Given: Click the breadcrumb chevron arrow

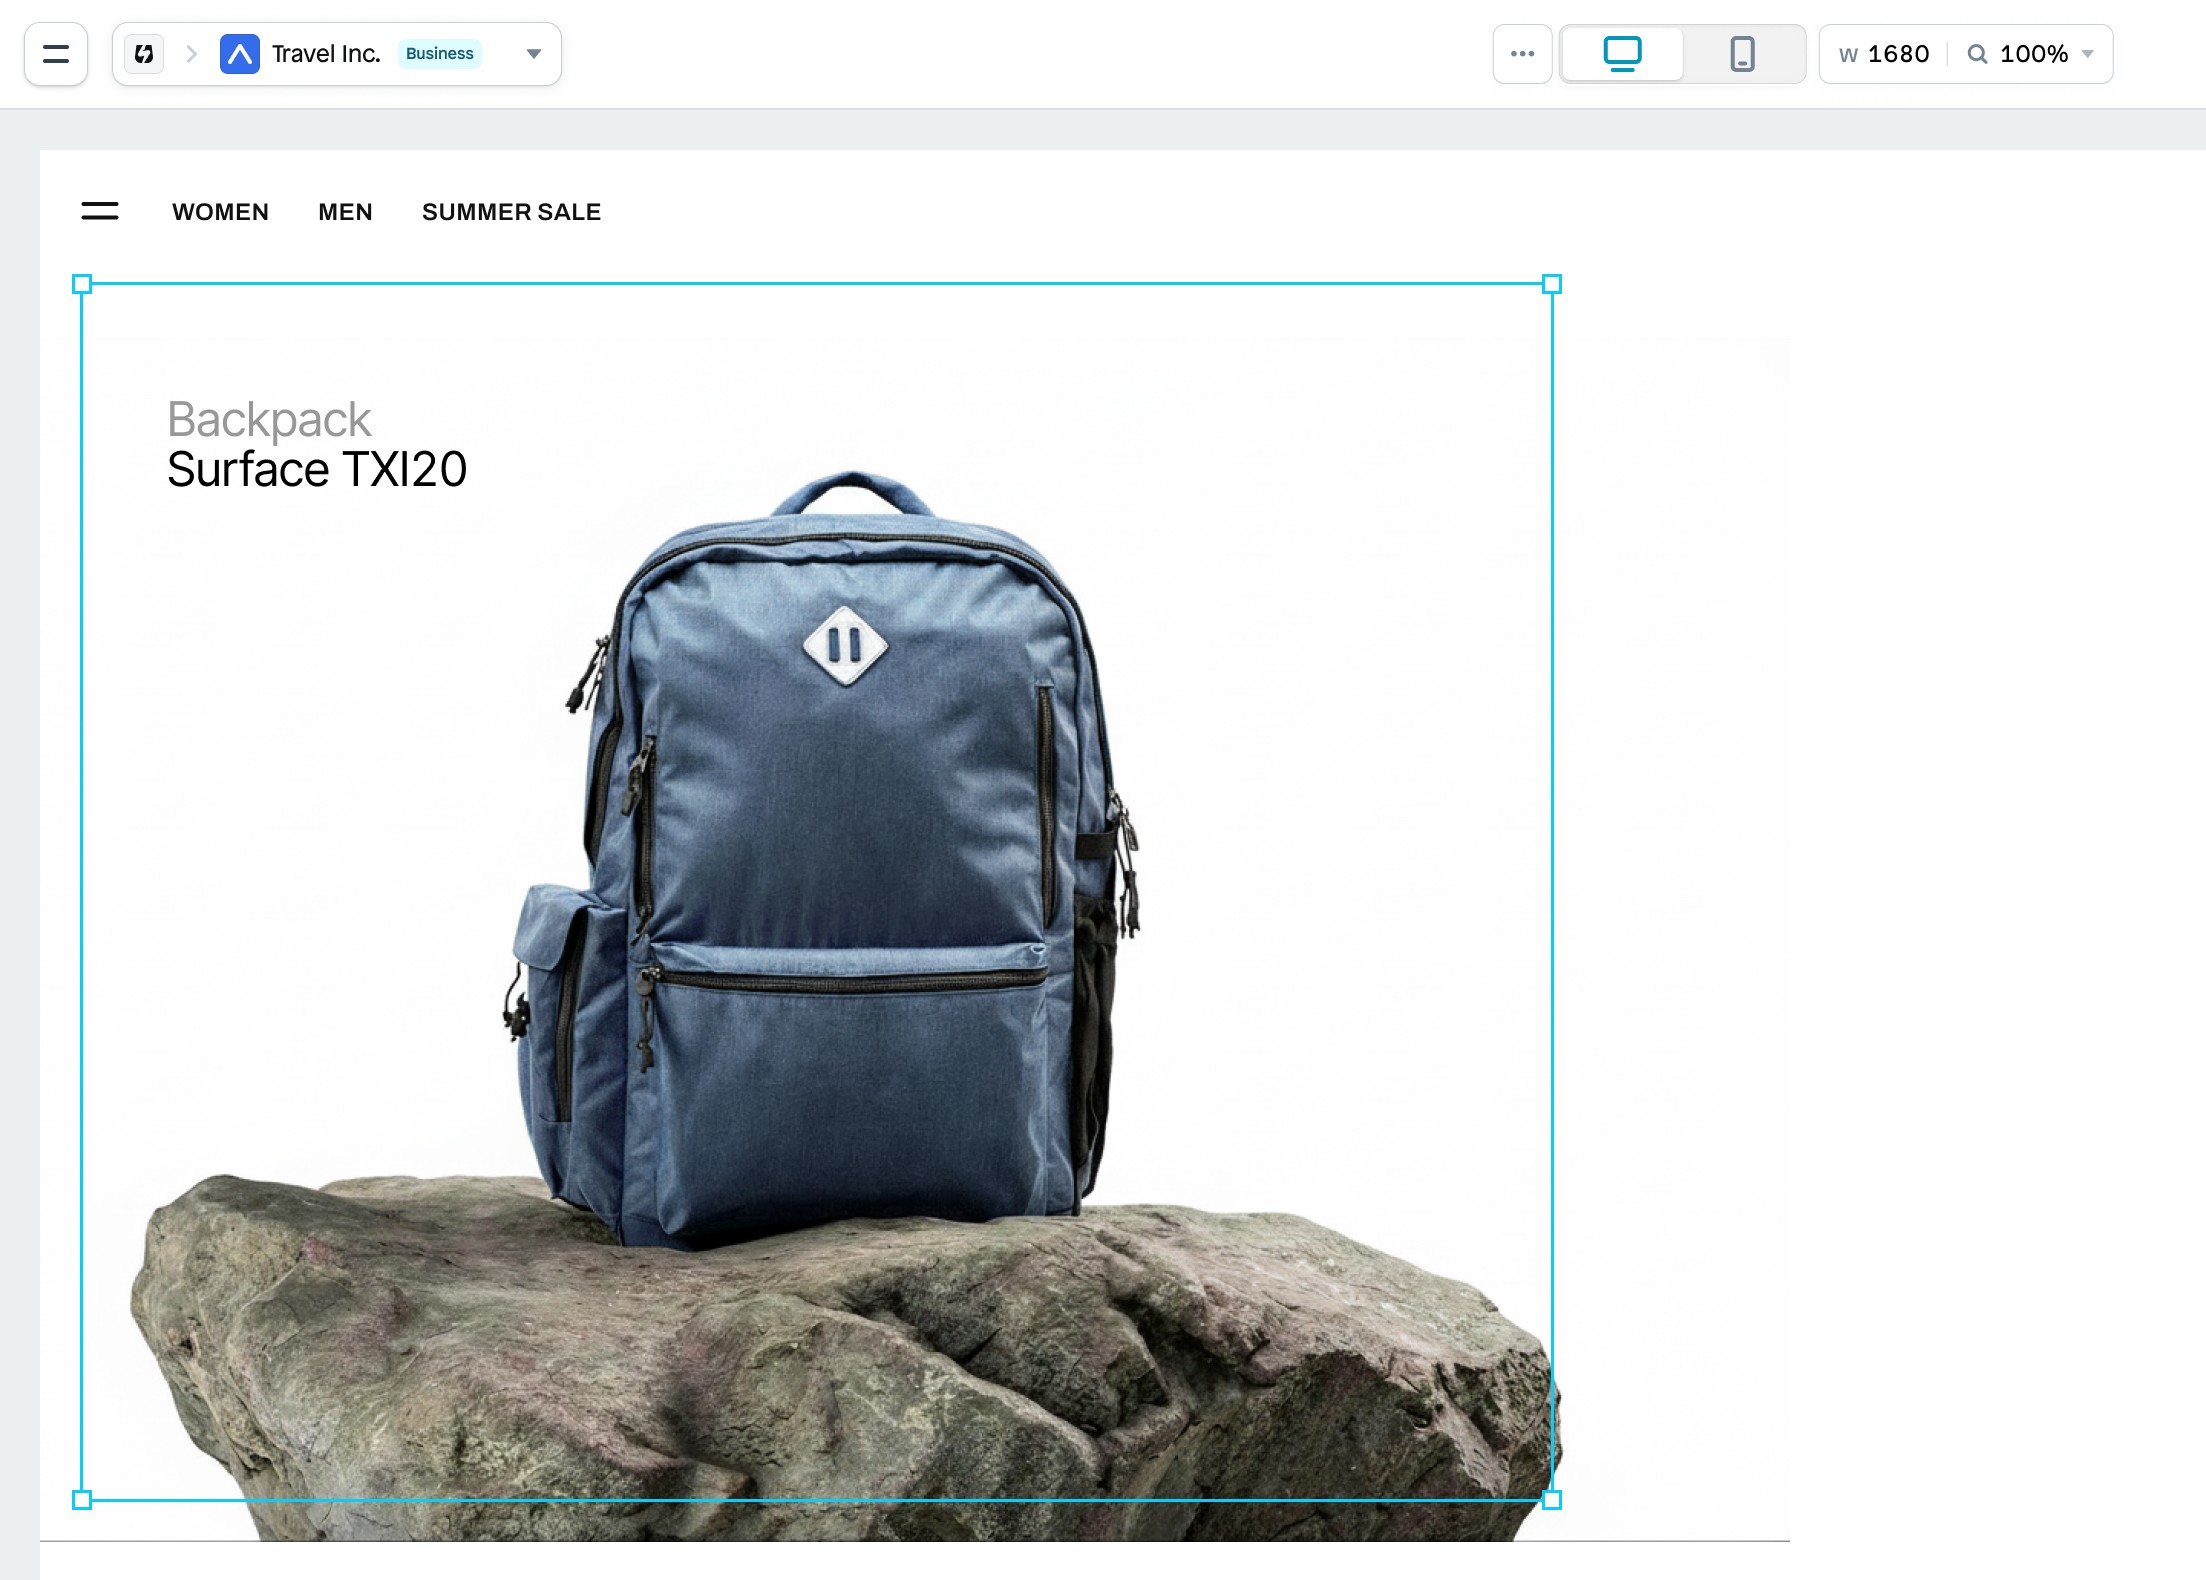Looking at the screenshot, I should click(x=192, y=54).
